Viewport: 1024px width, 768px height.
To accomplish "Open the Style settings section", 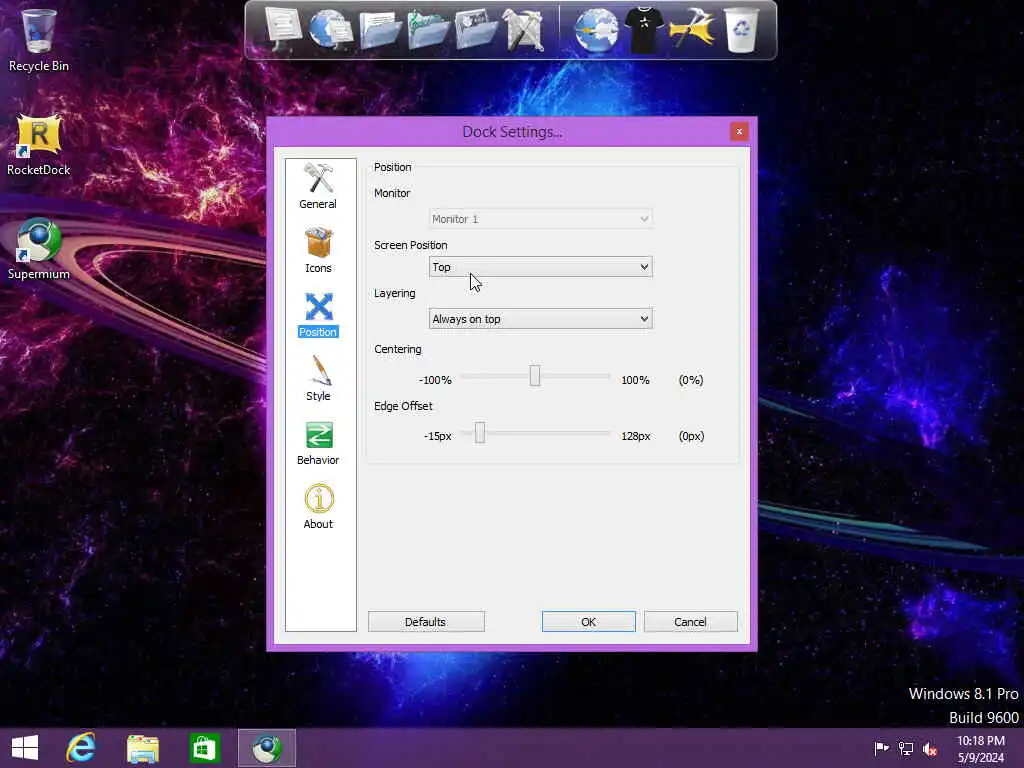I will point(318,379).
